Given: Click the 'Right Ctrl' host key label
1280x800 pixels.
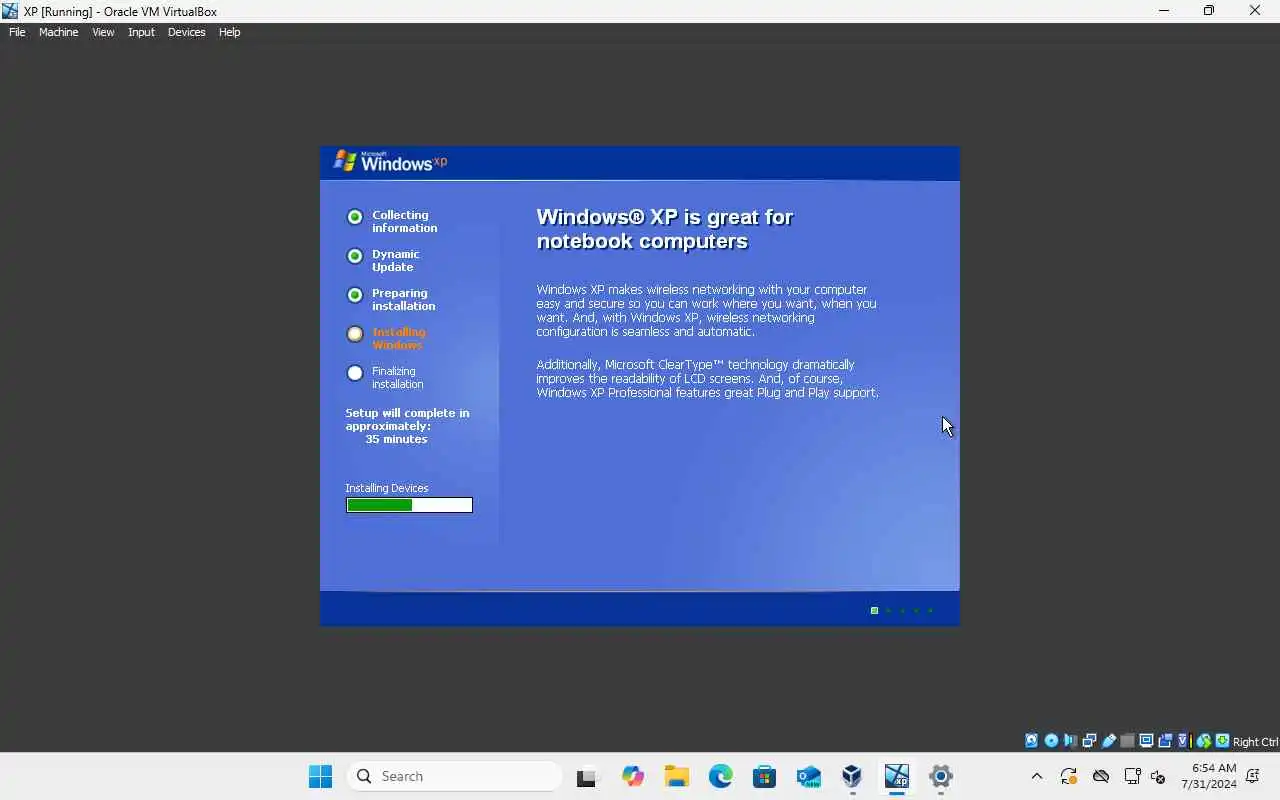Looking at the screenshot, I should (1256, 742).
